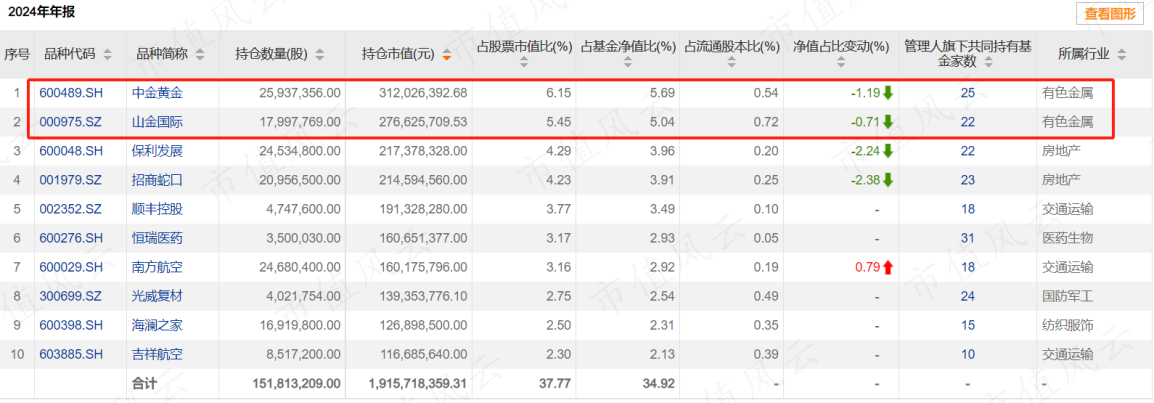
Task: Sort by 持仓数量(股) column arrows
Action: [x=319, y=54]
